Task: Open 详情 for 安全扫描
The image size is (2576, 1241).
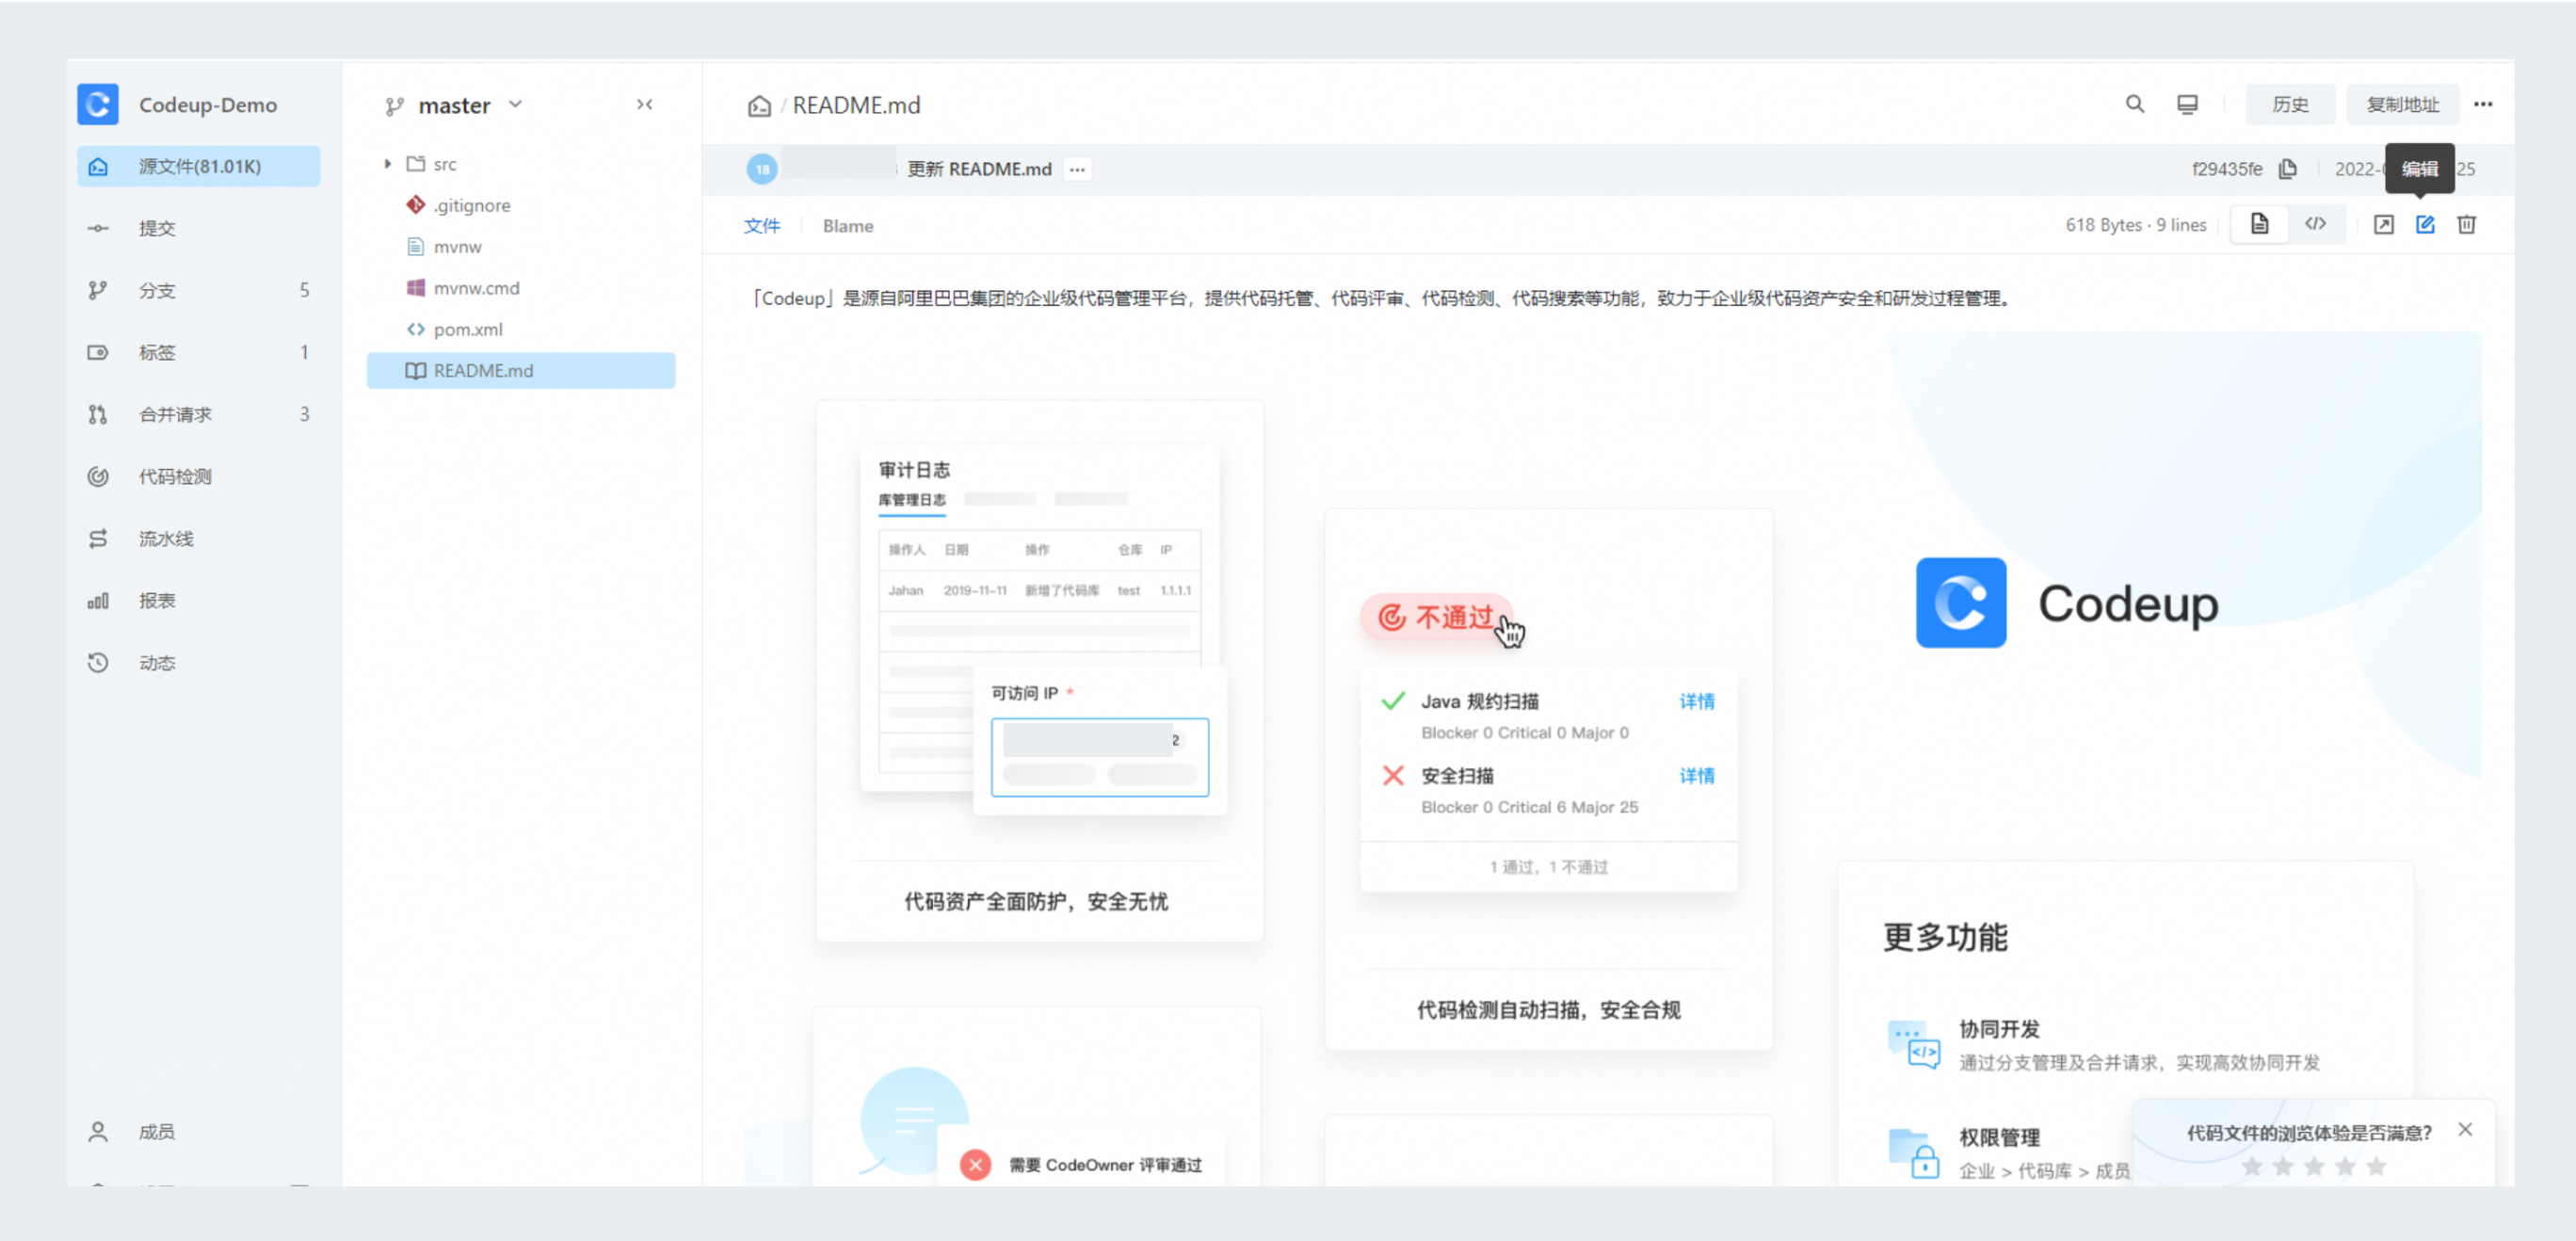Action: 1697,775
